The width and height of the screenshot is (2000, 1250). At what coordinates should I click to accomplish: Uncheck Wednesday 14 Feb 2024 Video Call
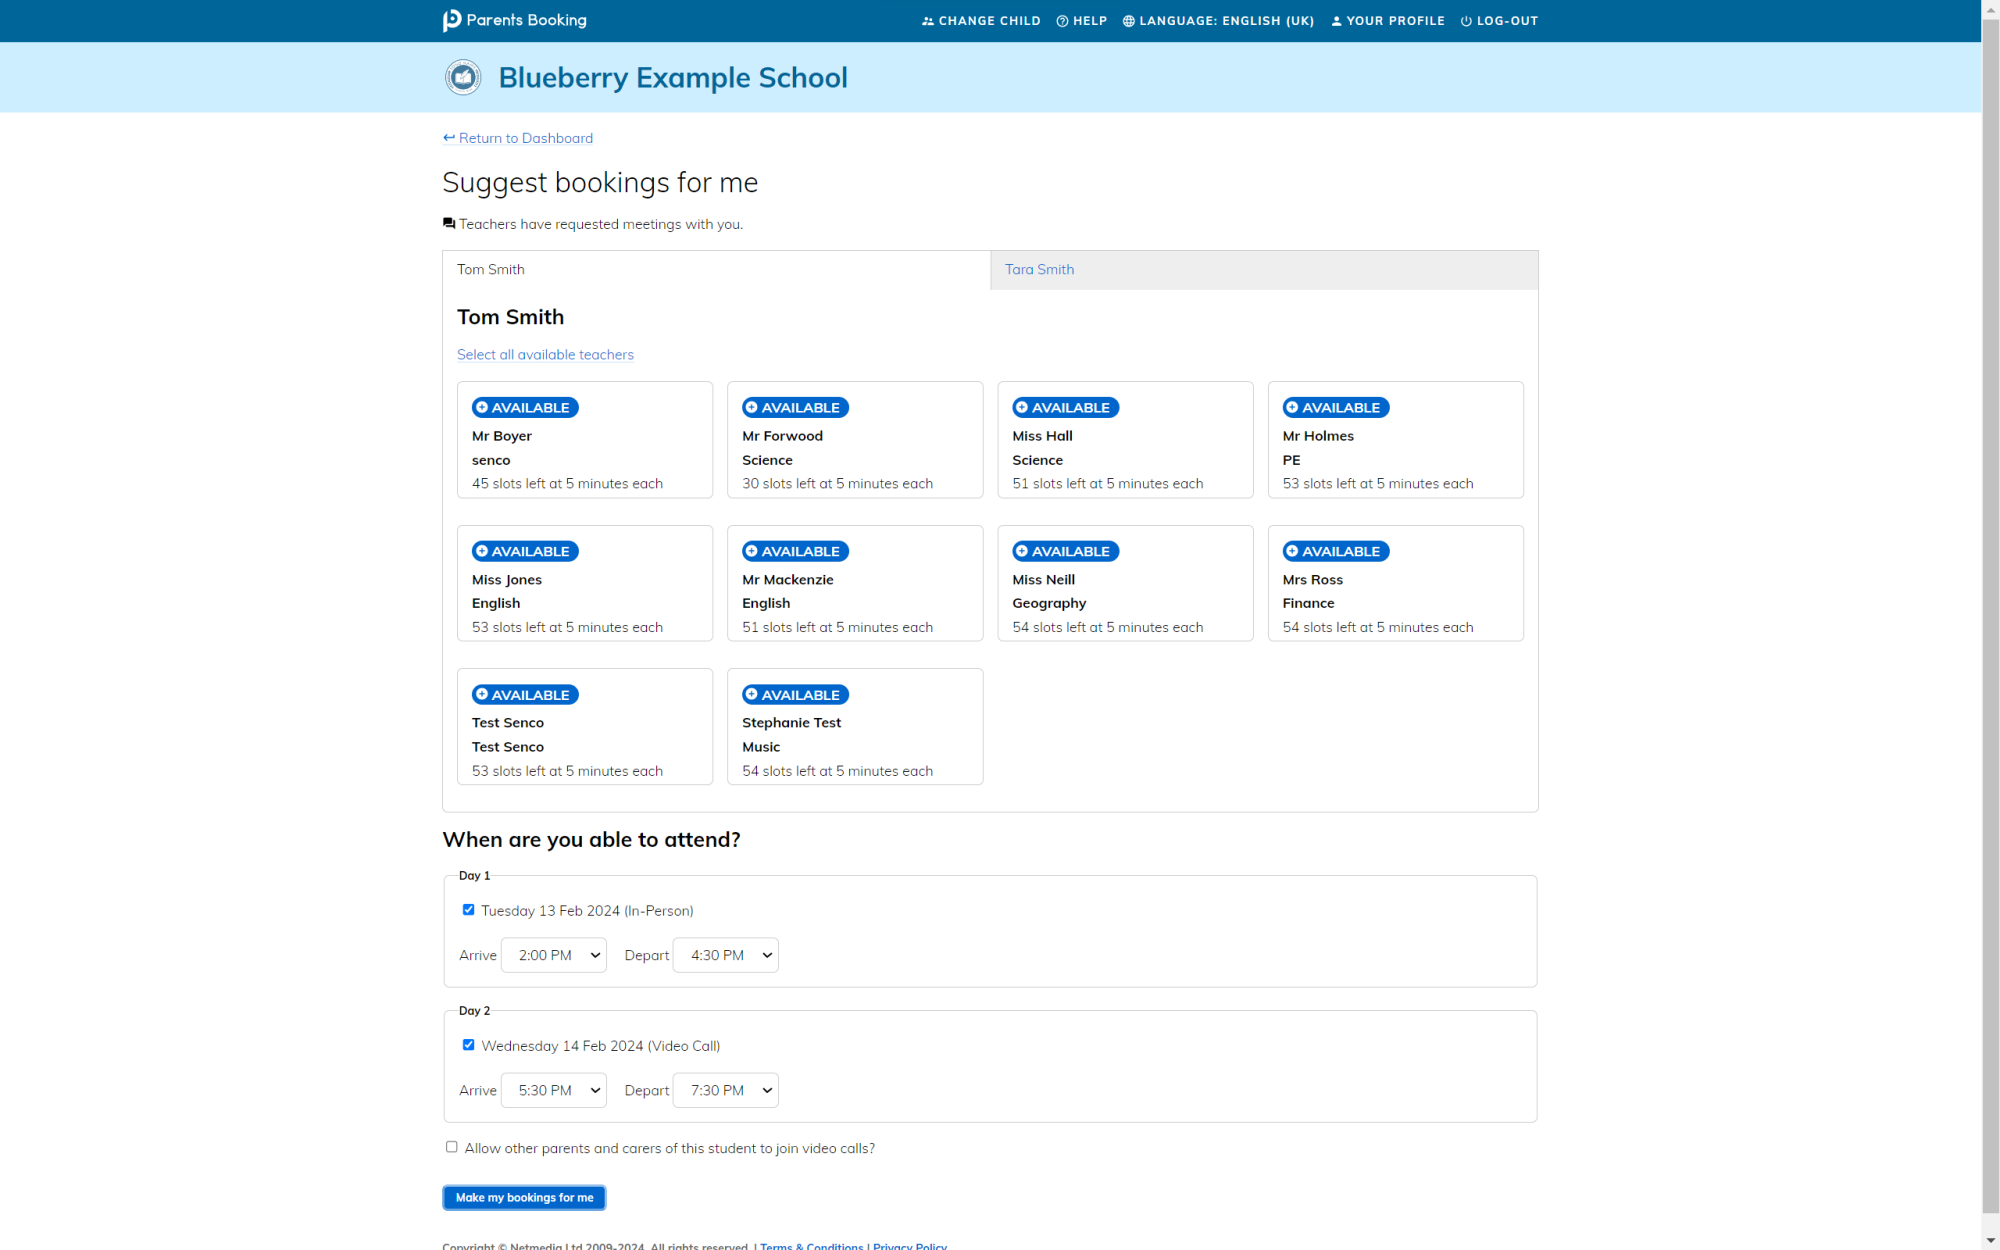(468, 1044)
